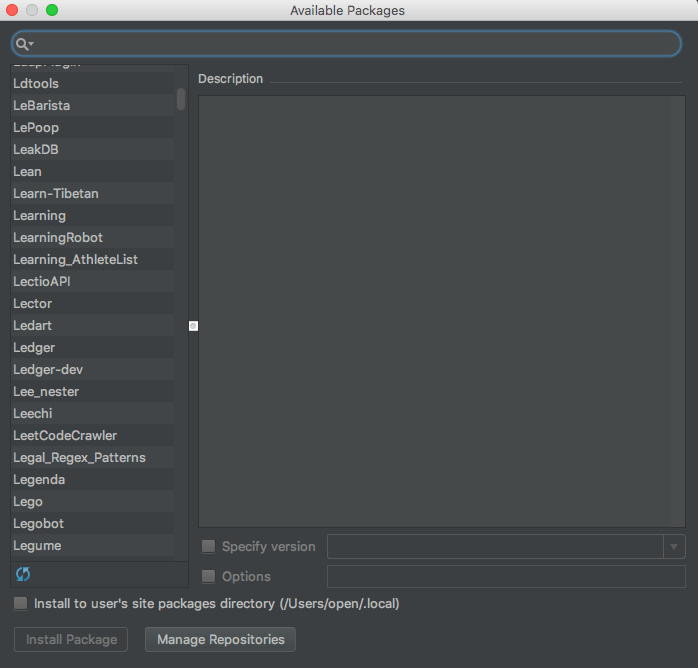Select the Learn-Tibetan package
The width and height of the screenshot is (698, 668).
tap(93, 194)
